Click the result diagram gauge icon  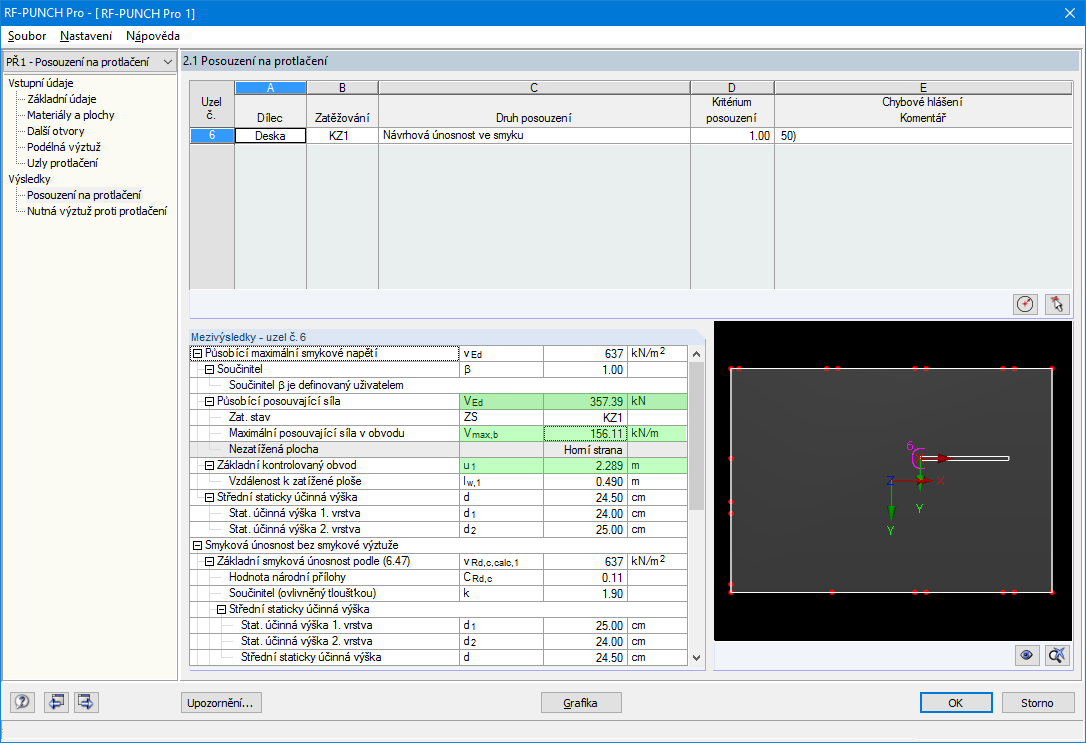pyautogui.click(x=1025, y=304)
